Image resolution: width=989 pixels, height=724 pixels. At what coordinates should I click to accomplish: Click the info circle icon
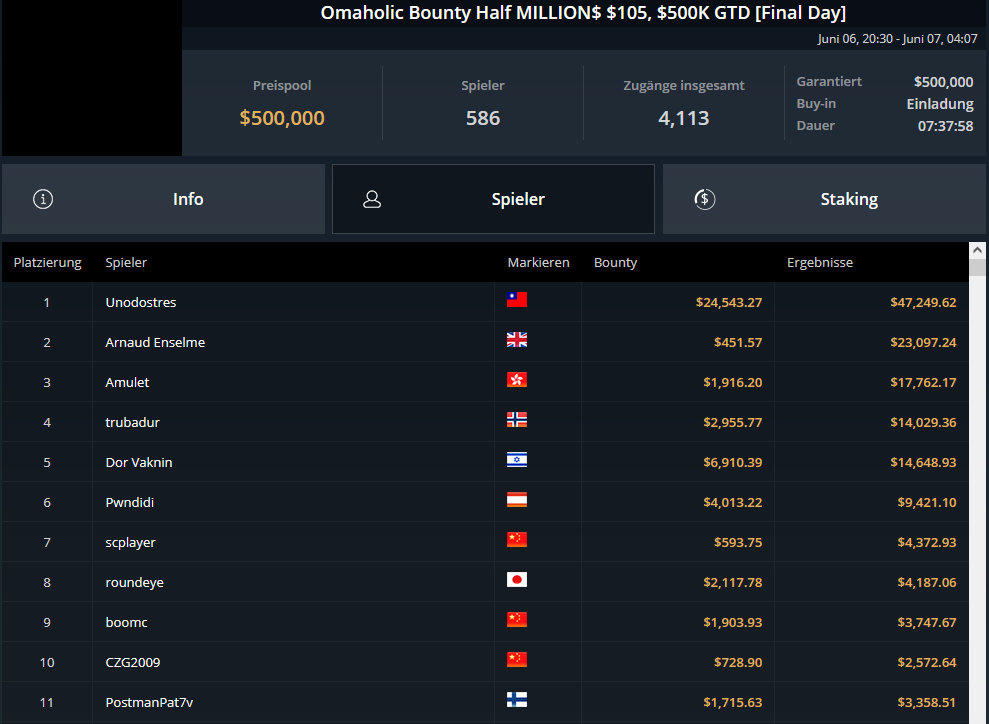[x=43, y=199]
